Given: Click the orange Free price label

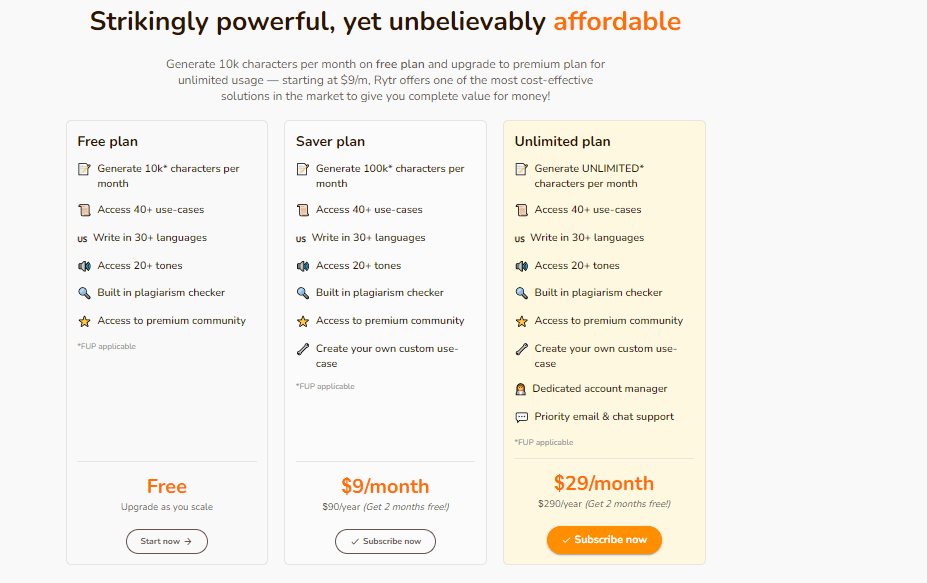Looking at the screenshot, I should tap(167, 486).
